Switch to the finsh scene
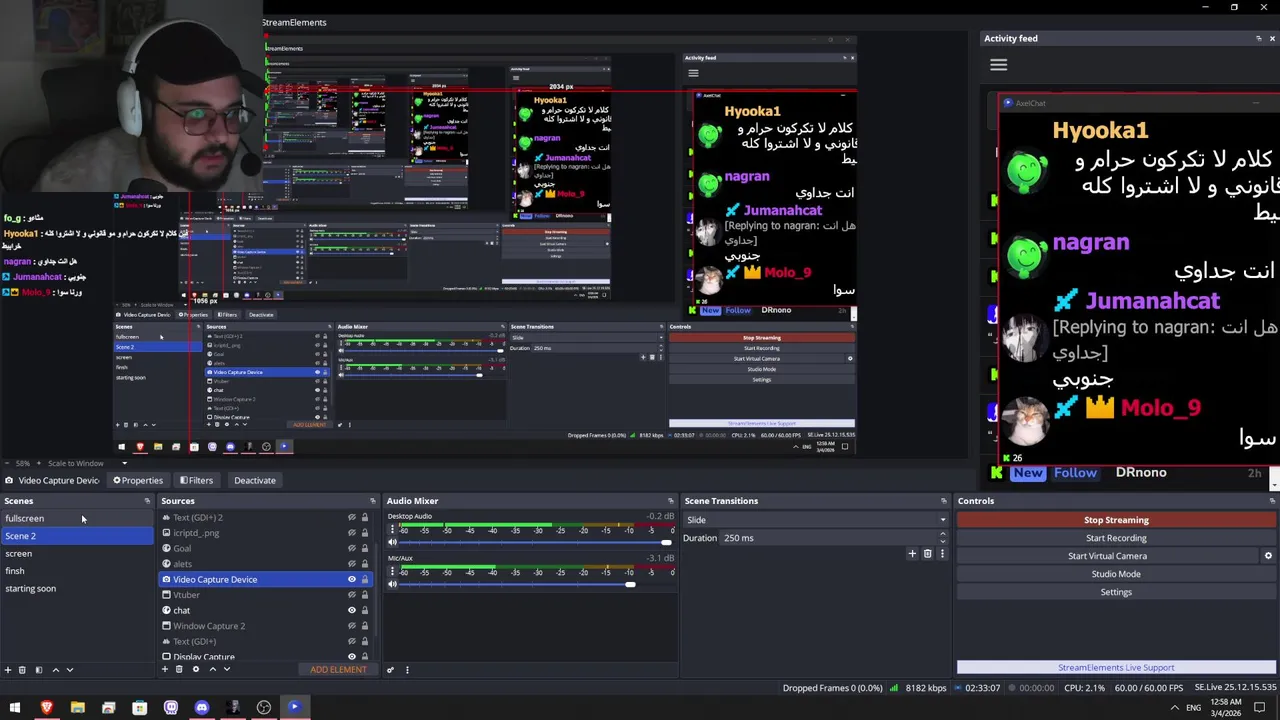This screenshot has width=1280, height=720. click(77, 571)
